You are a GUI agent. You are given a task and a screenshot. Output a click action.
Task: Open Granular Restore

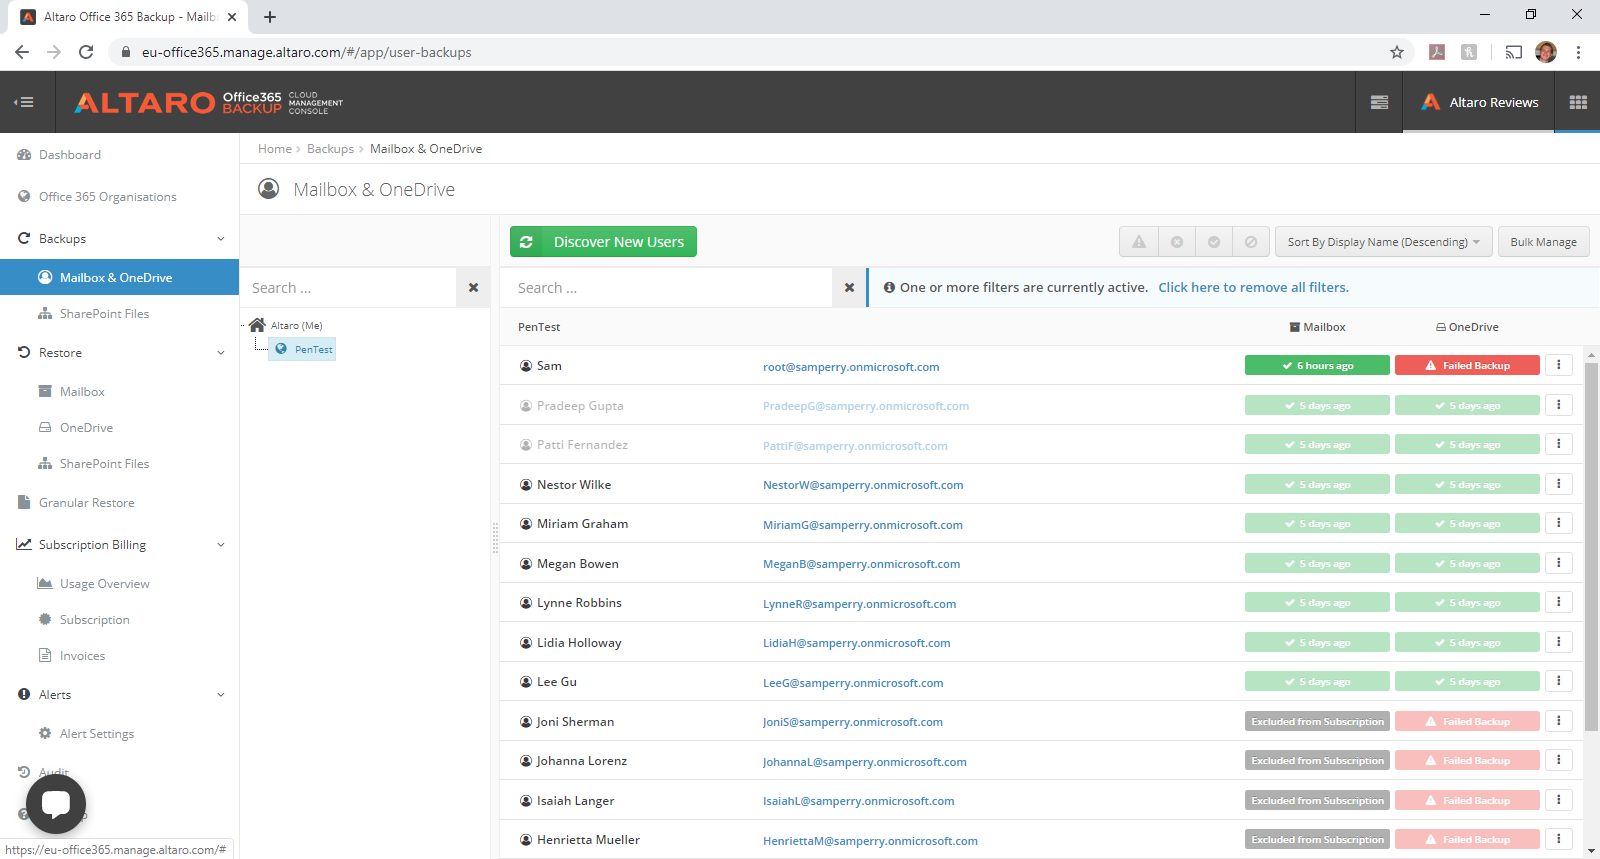pos(86,503)
